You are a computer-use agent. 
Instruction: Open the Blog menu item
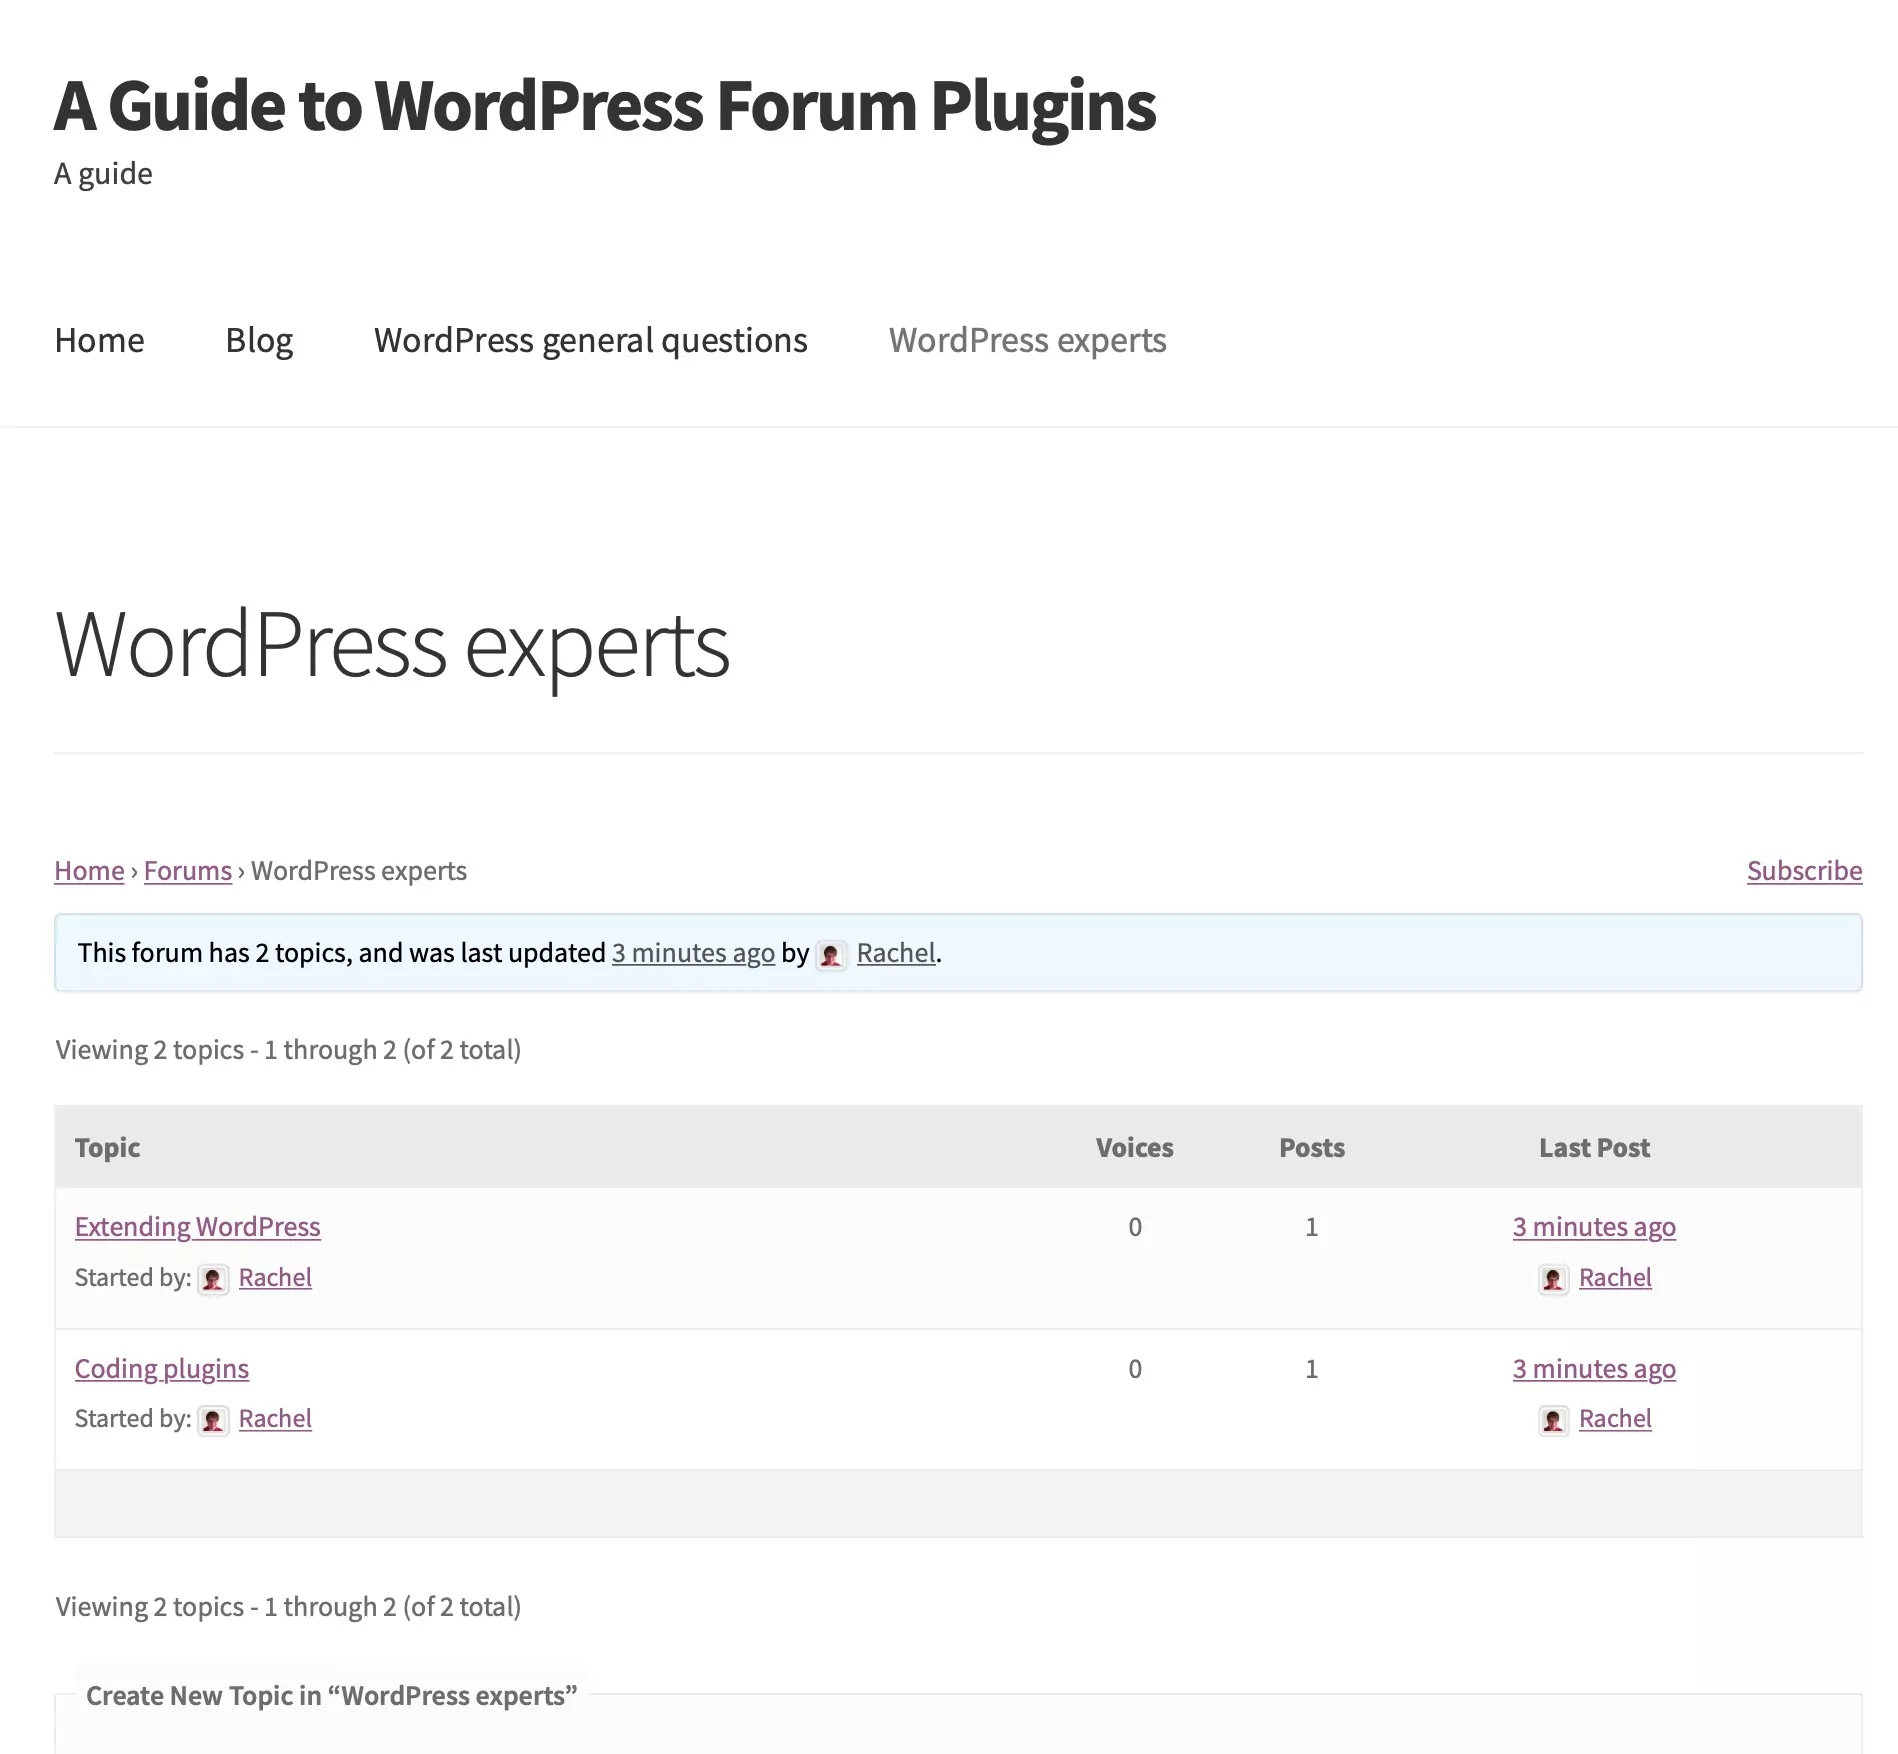coord(259,340)
